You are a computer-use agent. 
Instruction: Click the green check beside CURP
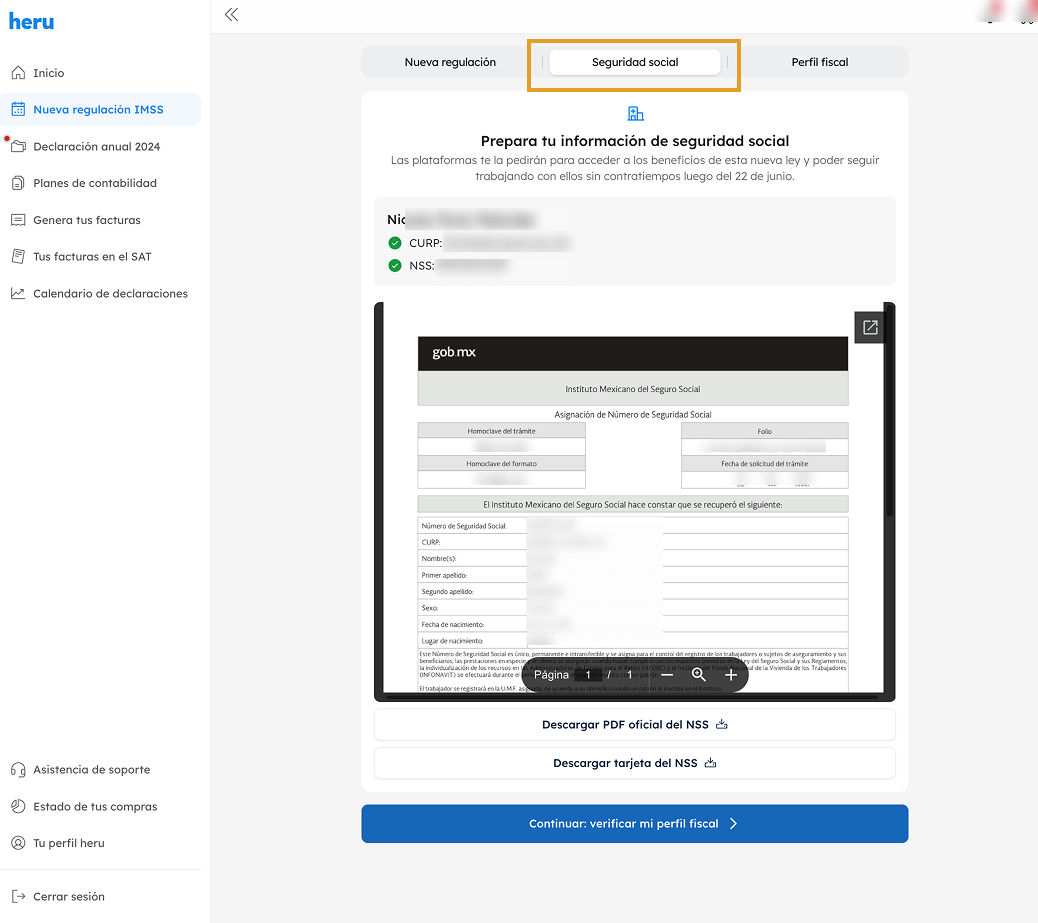coord(395,243)
